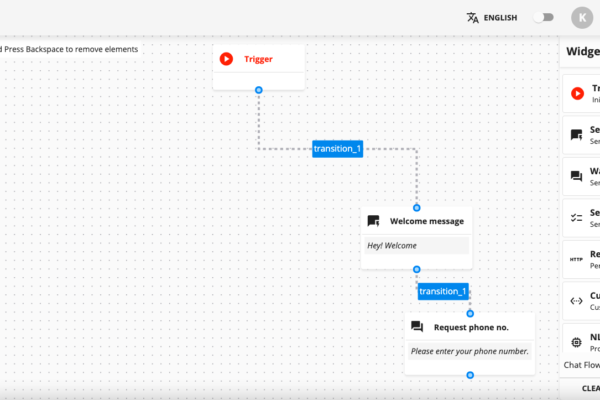The height and width of the screenshot is (400, 600).
Task: Click 'Please enter your phone number.' text
Action: (470, 351)
